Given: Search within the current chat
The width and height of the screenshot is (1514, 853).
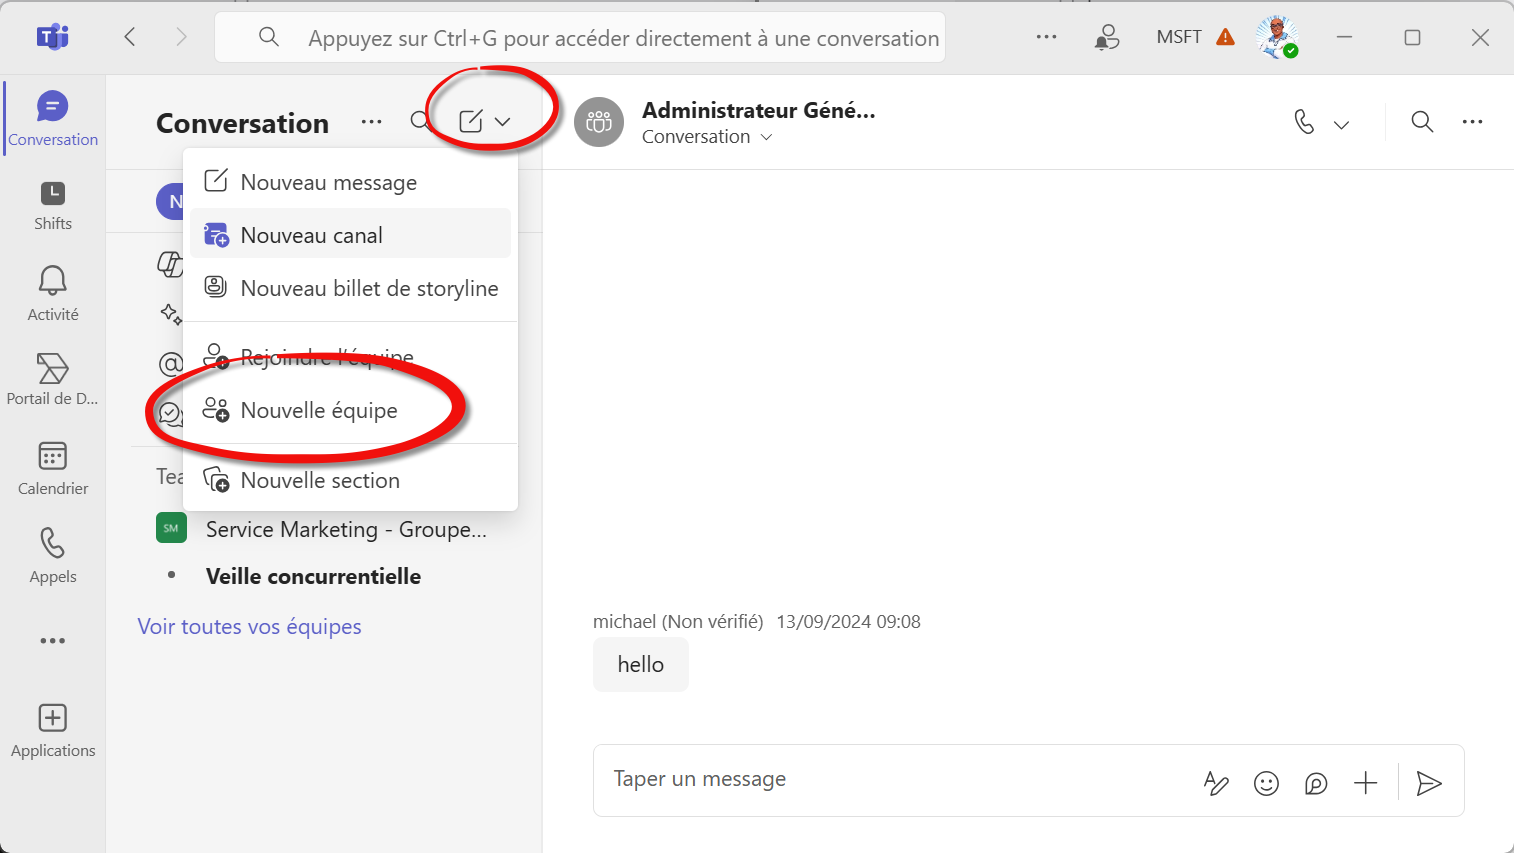Looking at the screenshot, I should pyautogui.click(x=1421, y=122).
